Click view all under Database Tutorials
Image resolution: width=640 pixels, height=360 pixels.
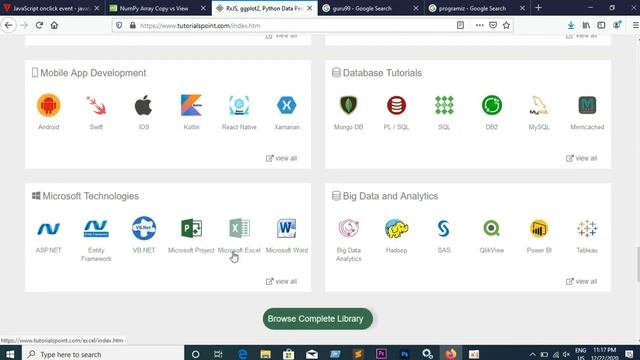tap(582, 158)
